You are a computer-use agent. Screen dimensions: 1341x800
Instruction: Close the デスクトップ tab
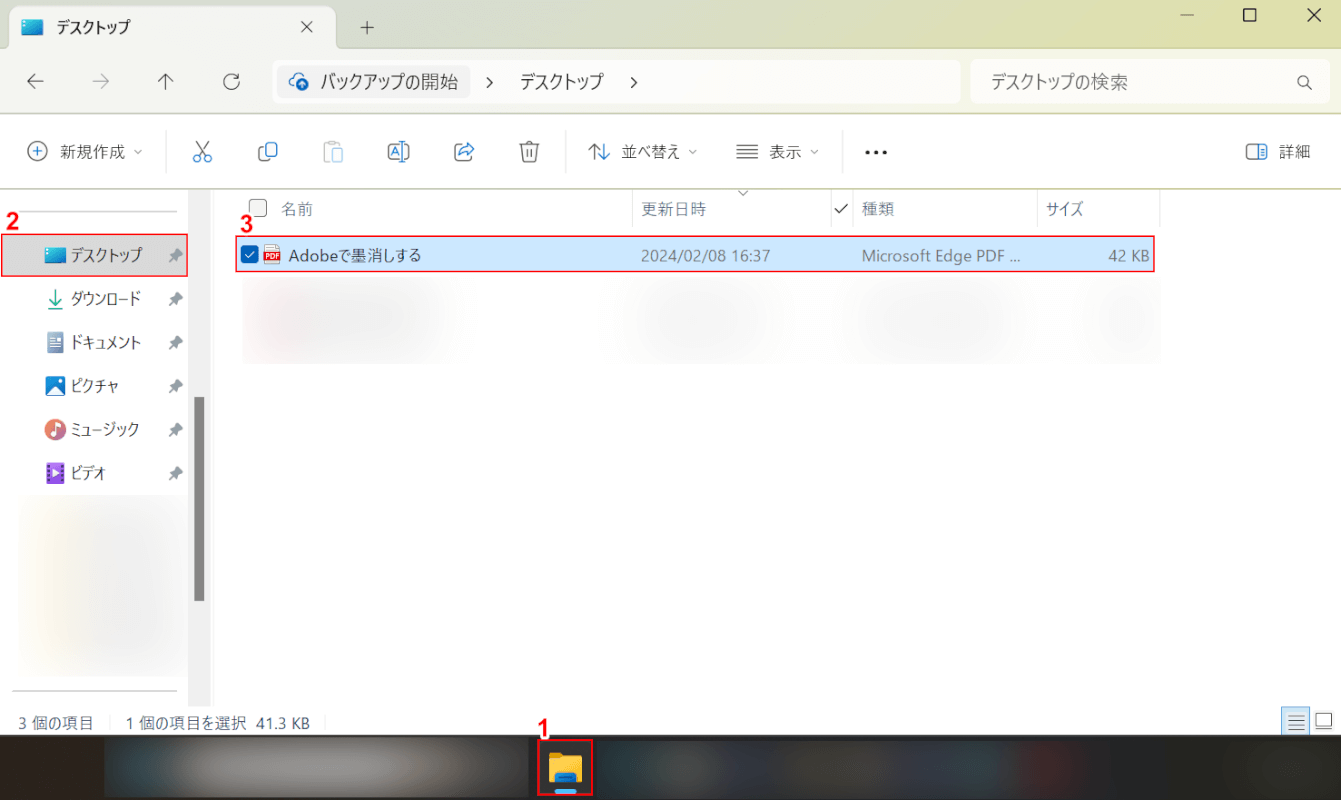(x=307, y=27)
